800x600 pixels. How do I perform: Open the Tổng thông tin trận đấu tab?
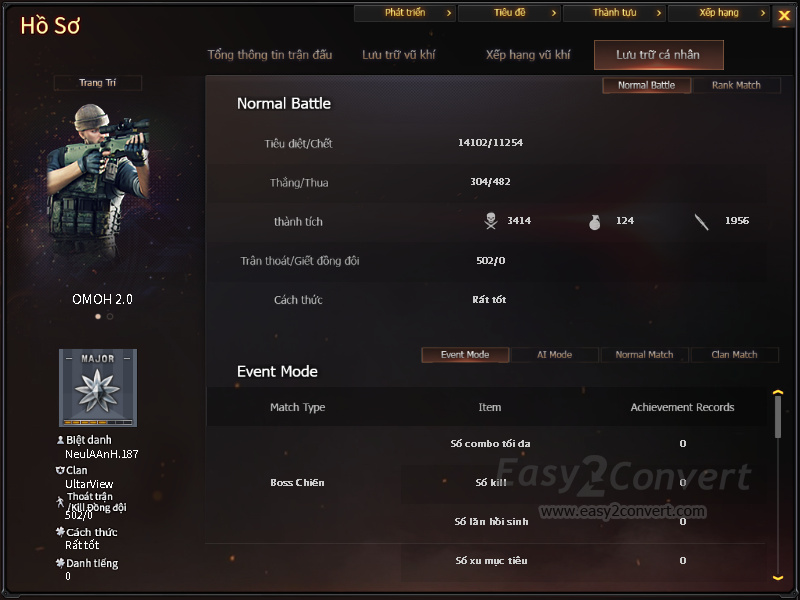coord(269,55)
